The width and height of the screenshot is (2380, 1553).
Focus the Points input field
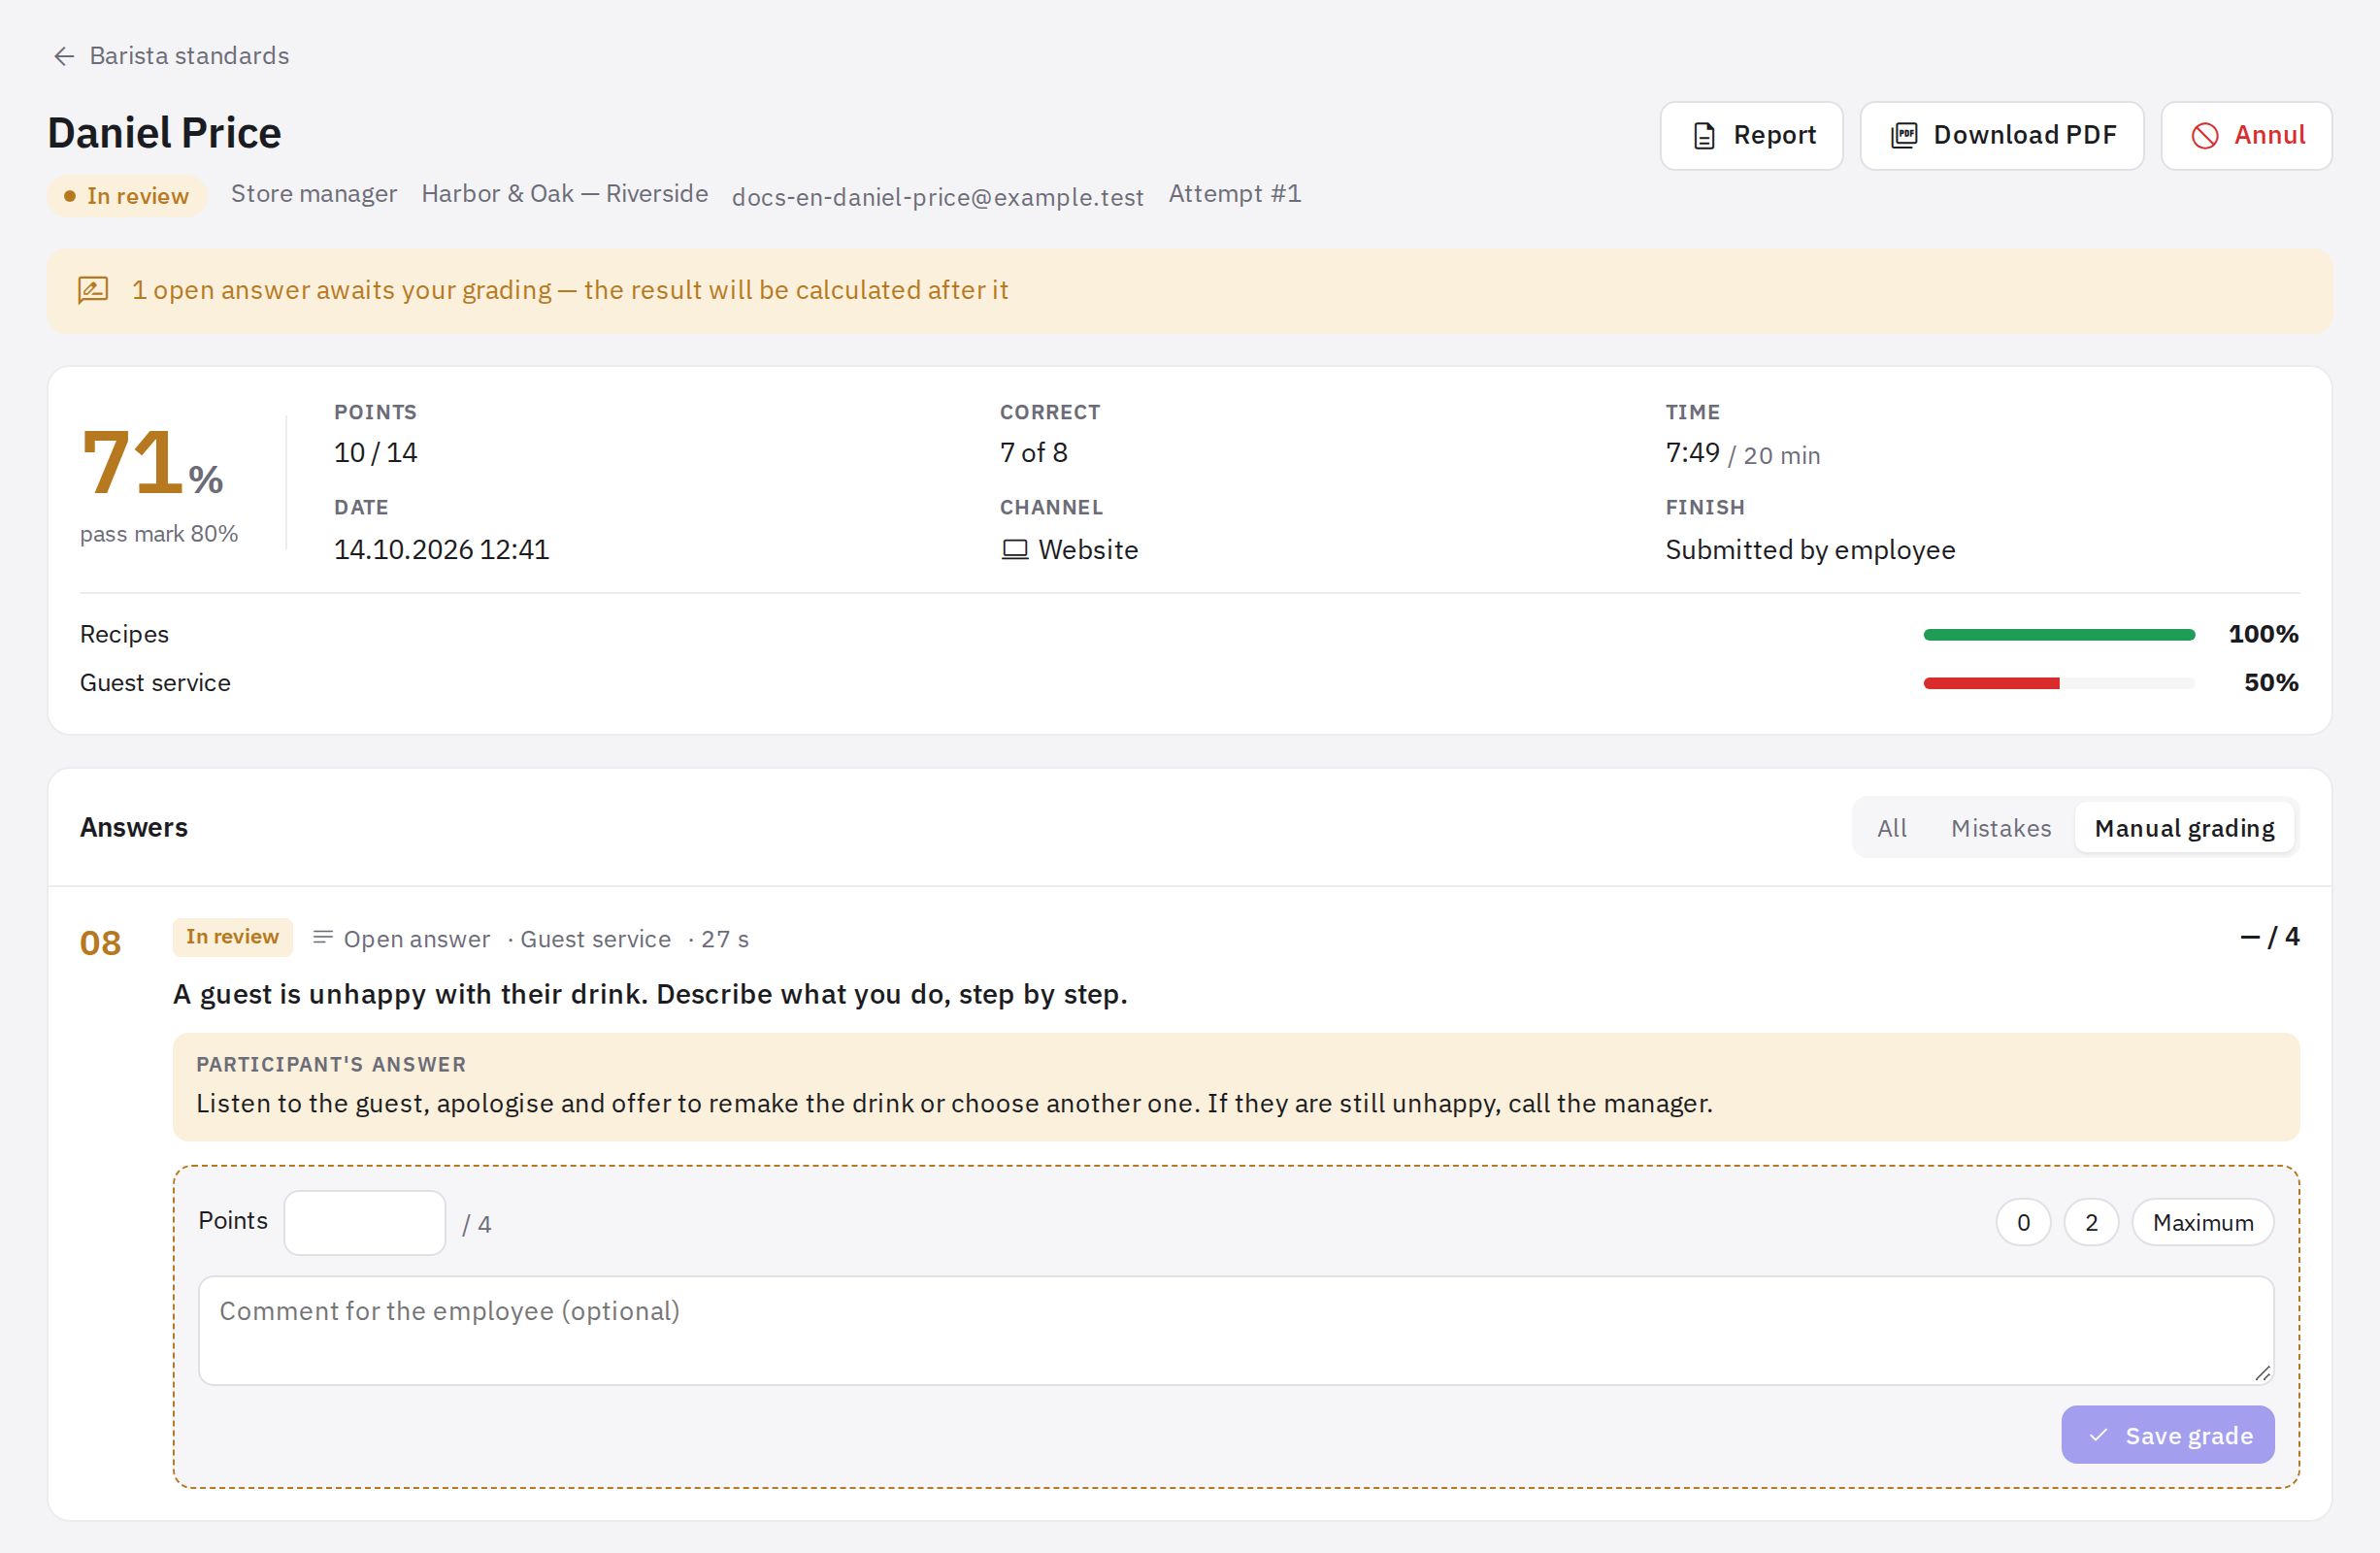tap(365, 1222)
